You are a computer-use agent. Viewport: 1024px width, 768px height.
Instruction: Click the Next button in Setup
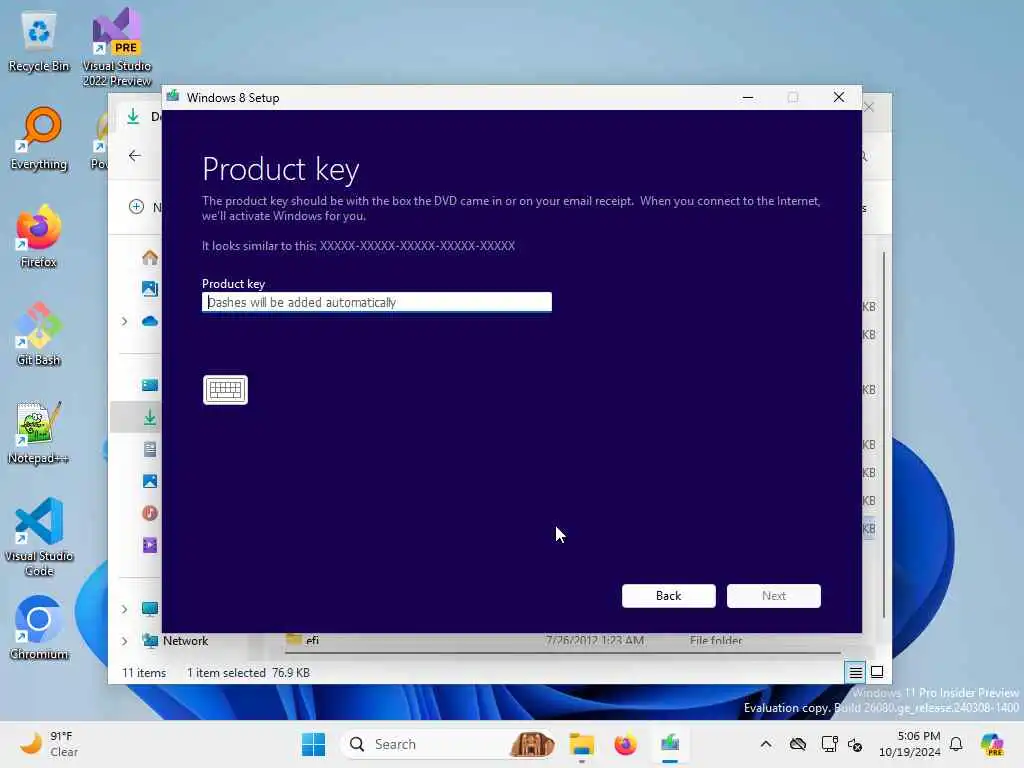(x=773, y=596)
